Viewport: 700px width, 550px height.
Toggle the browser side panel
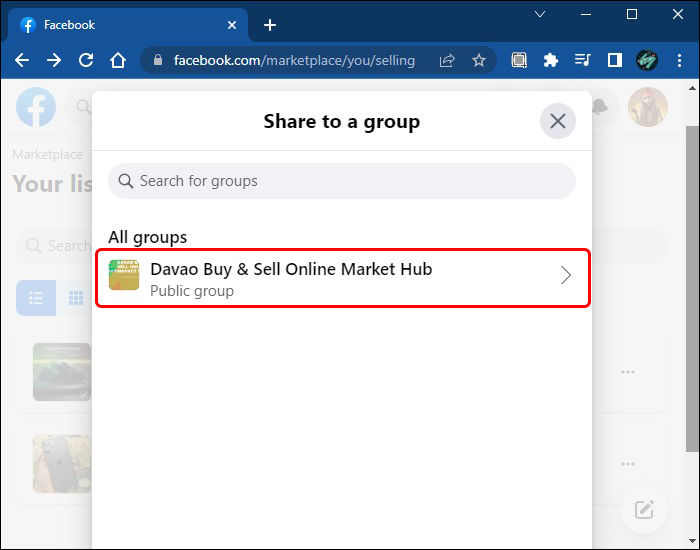(x=615, y=60)
